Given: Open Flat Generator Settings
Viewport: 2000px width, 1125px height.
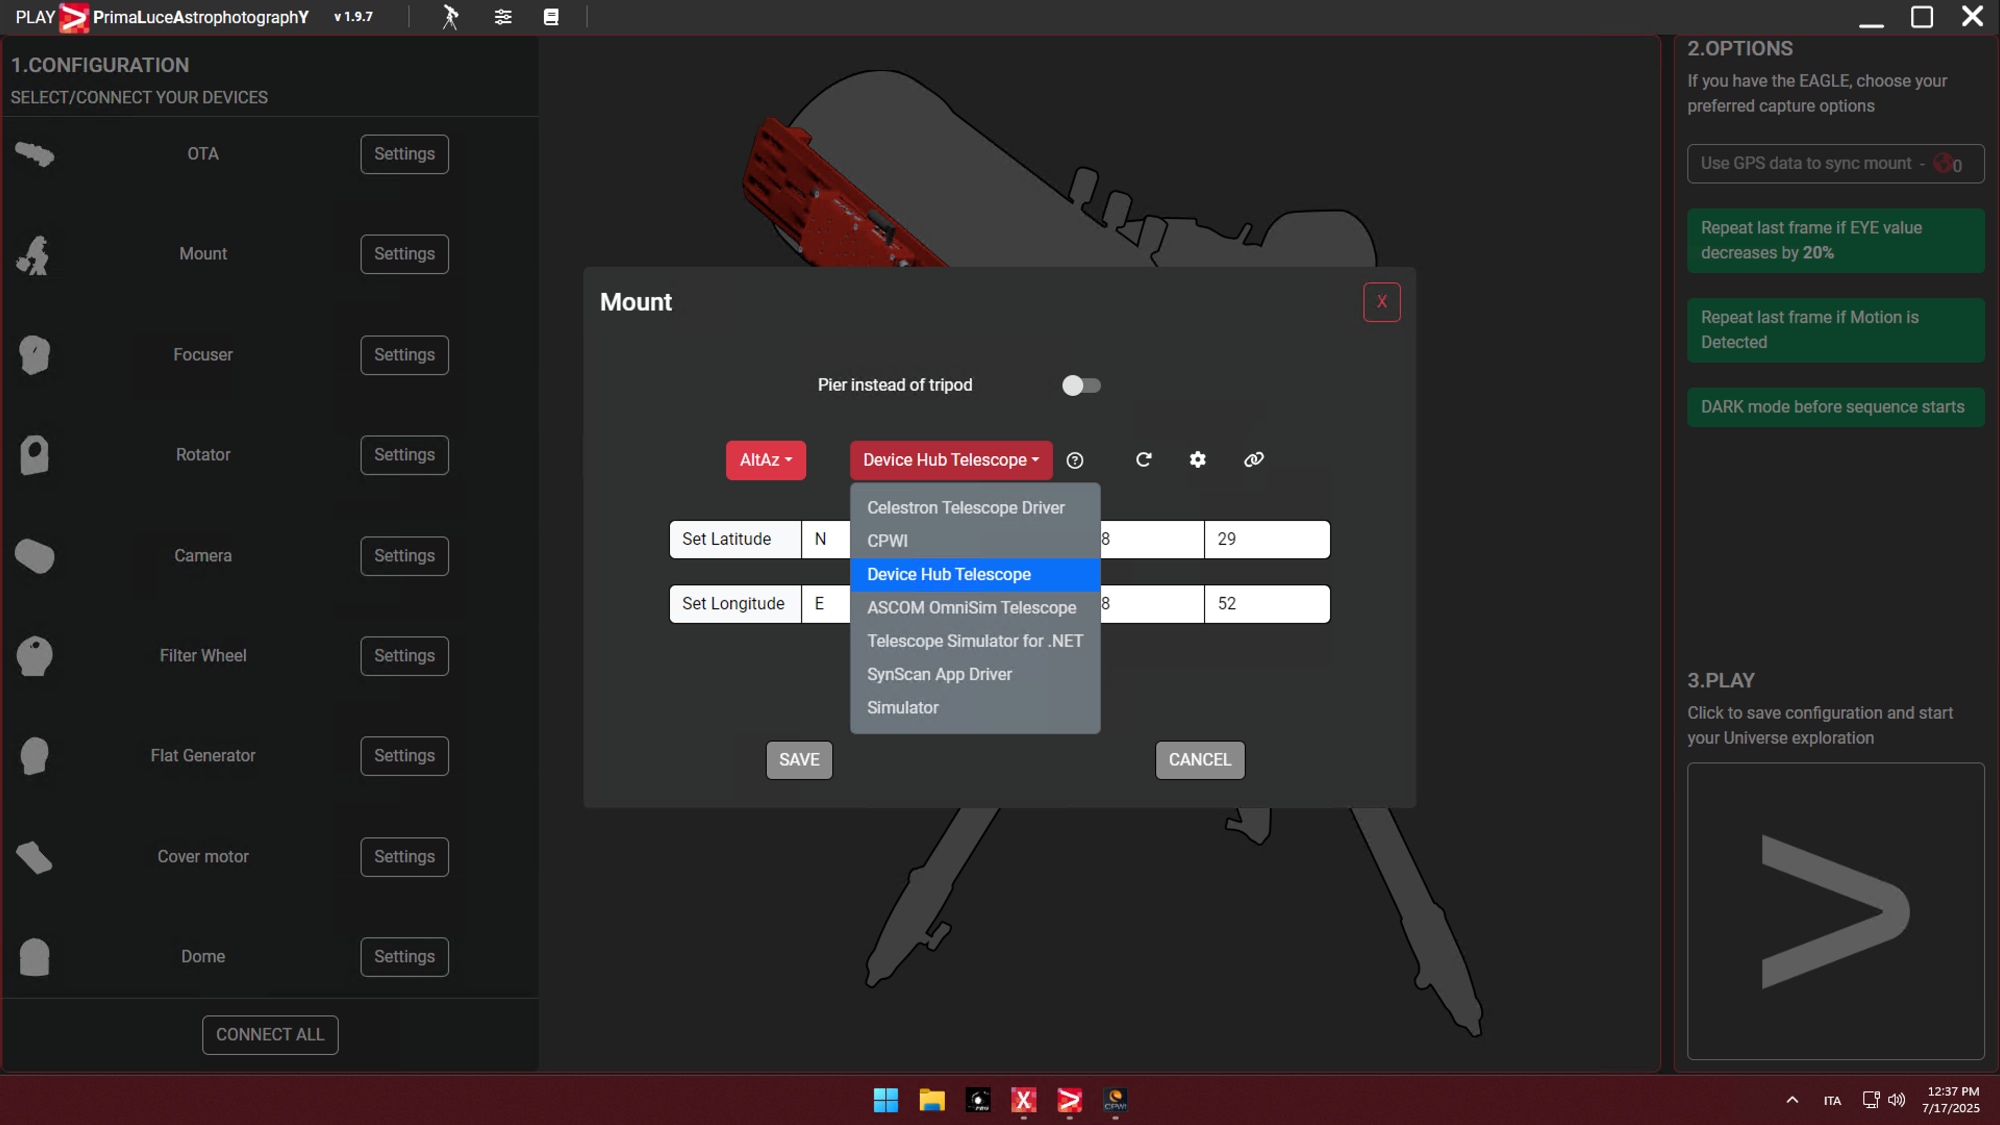Looking at the screenshot, I should tap(404, 756).
